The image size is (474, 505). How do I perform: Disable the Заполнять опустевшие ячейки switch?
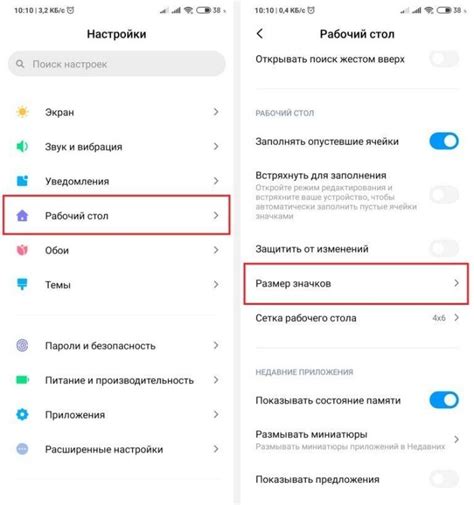[x=444, y=141]
